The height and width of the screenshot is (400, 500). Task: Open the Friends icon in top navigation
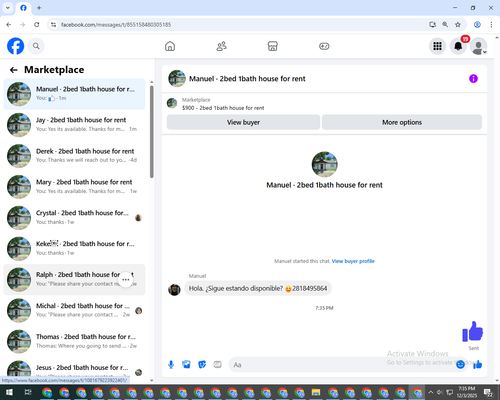(x=221, y=46)
